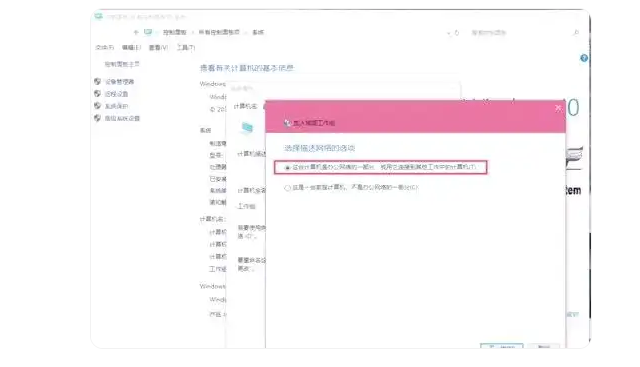The width and height of the screenshot is (640, 367).
Task: Select the radio option highlighted in red: computer is part of a network
Action: pyautogui.click(x=287, y=167)
